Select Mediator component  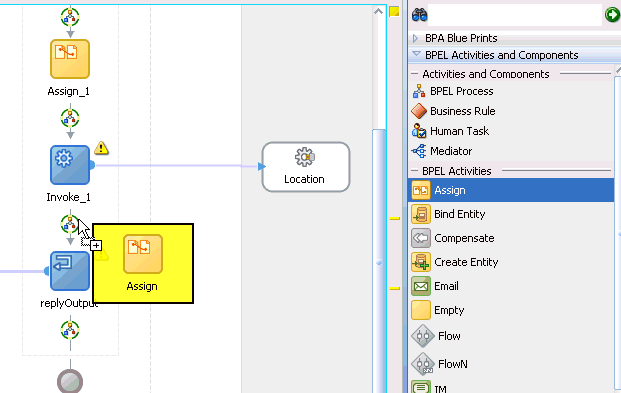pos(442,151)
